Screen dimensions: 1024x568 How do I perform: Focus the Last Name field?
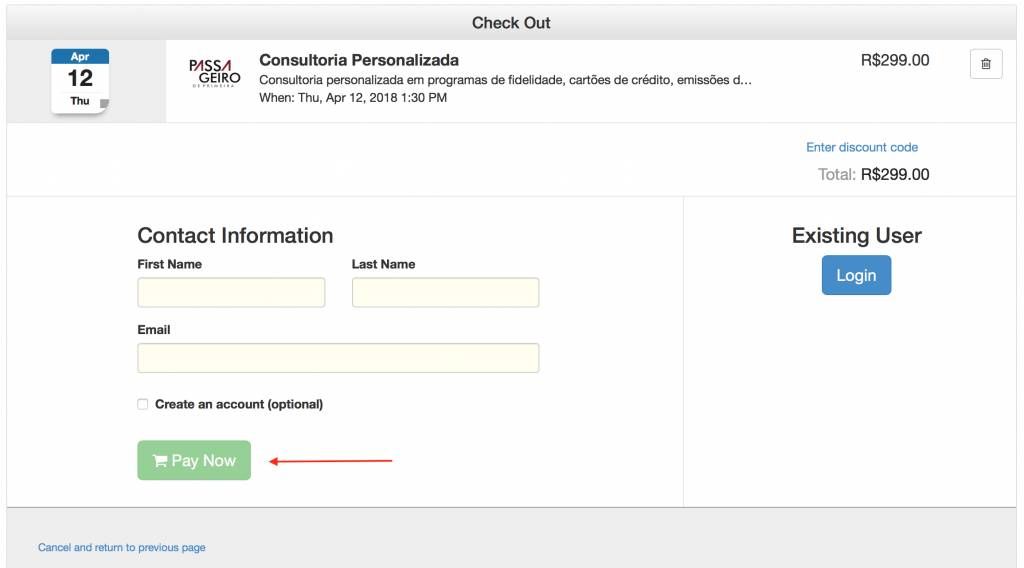click(x=445, y=292)
